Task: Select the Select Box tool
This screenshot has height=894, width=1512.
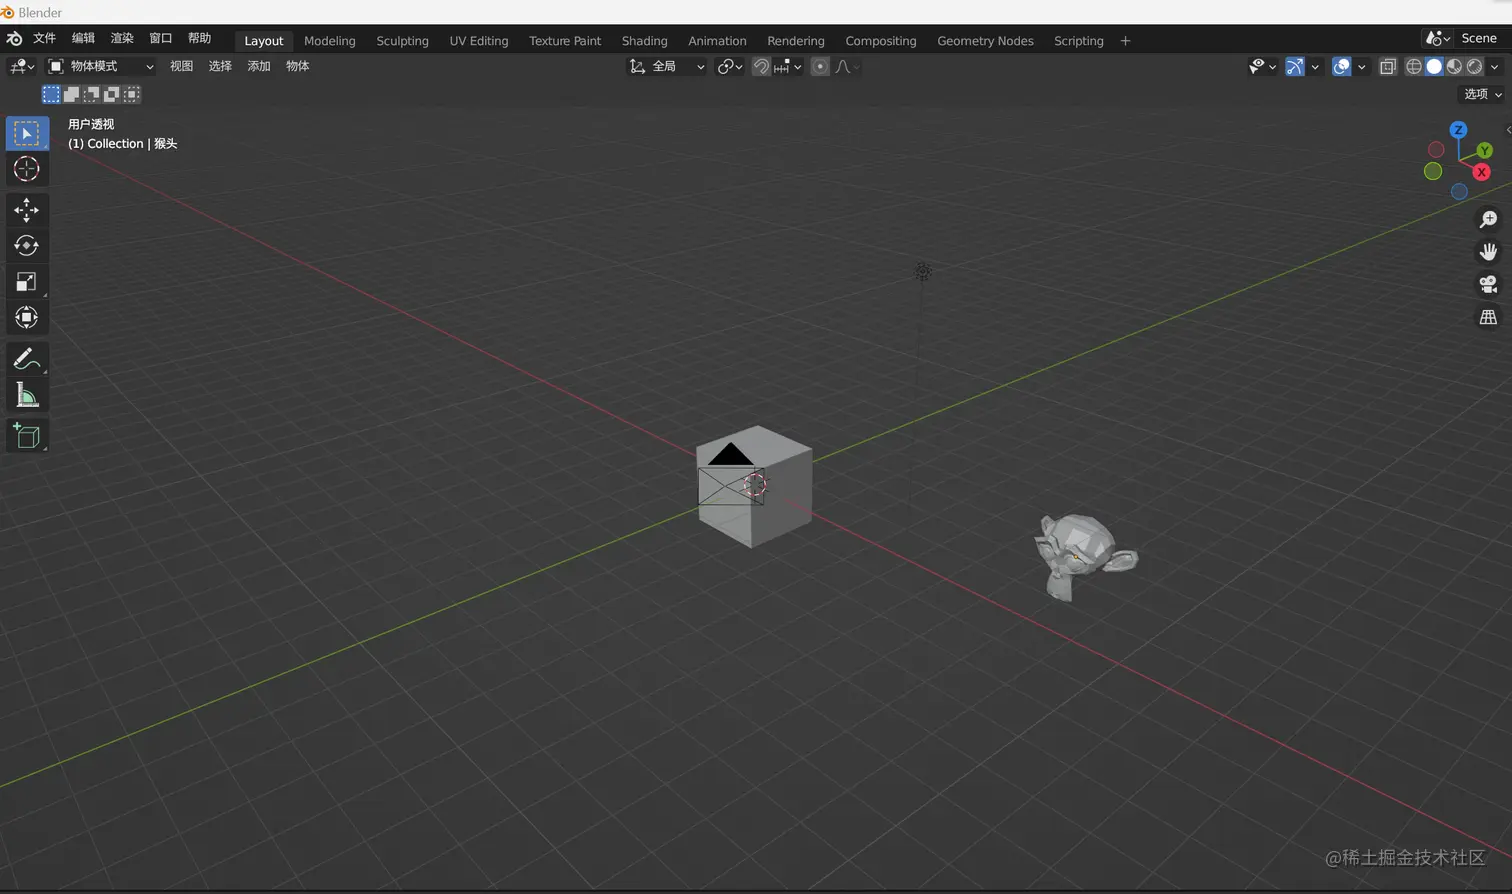Action: [x=27, y=133]
